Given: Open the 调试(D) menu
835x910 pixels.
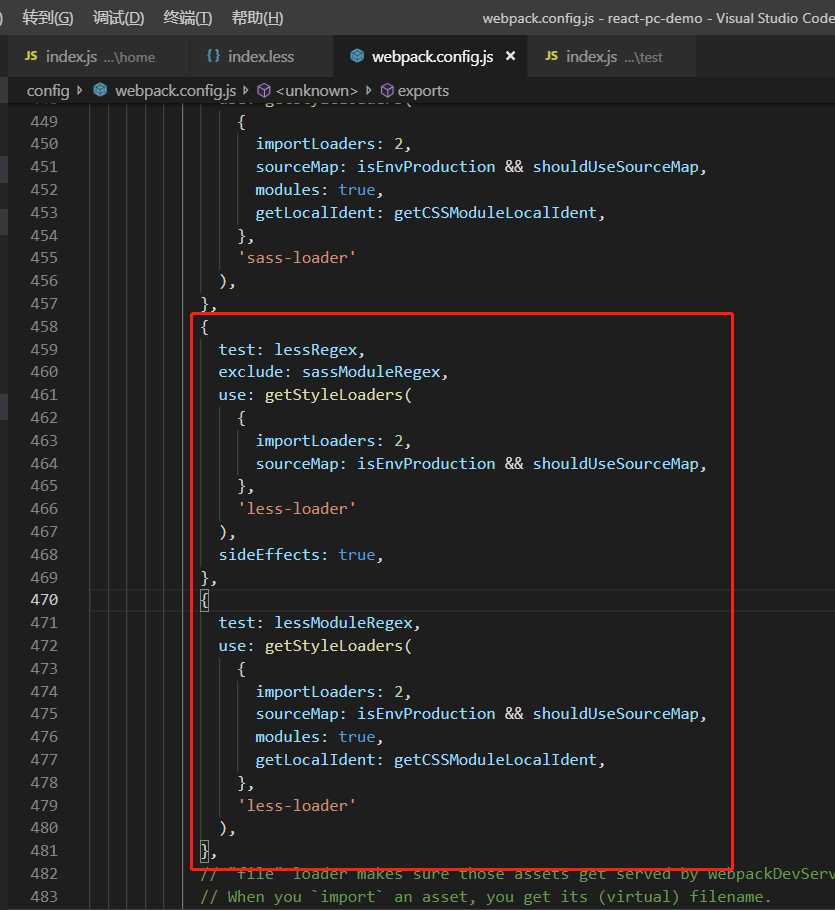Looking at the screenshot, I should pyautogui.click(x=118, y=18).
